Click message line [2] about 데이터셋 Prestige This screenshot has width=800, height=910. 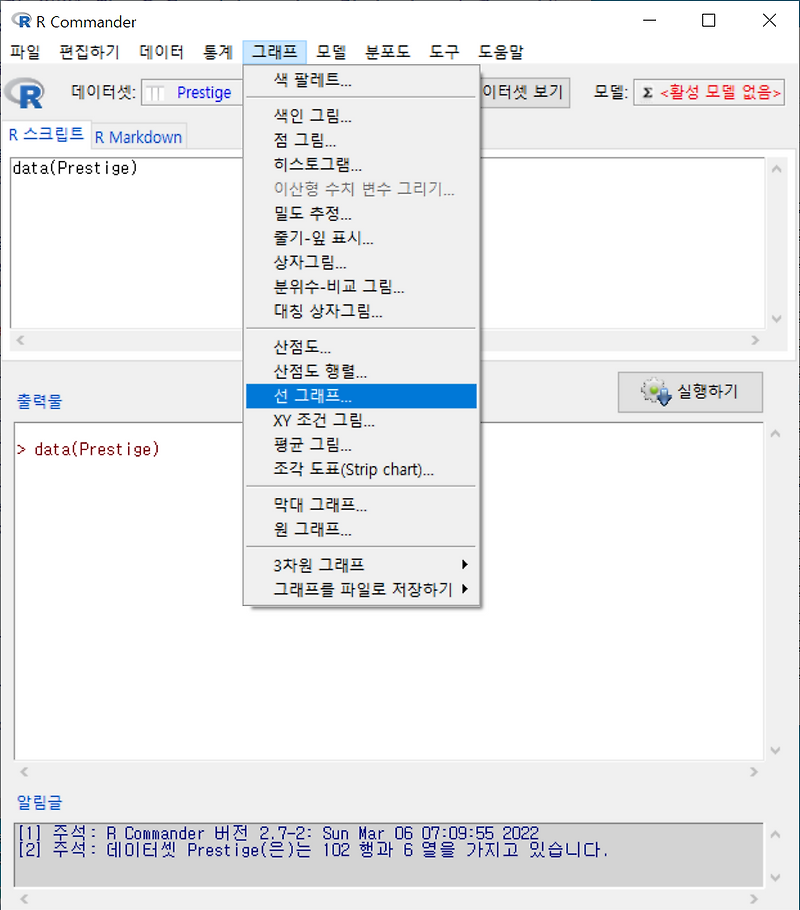(x=313, y=850)
